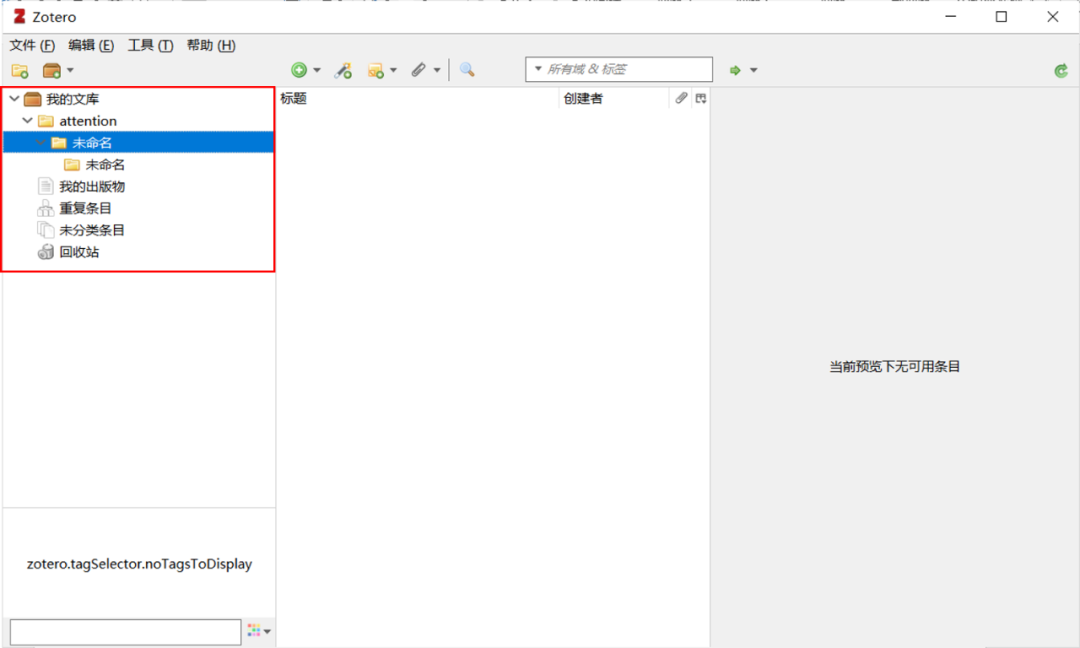Image resolution: width=1080 pixels, height=648 pixels.
Task: Open the Add Attachment dropdown arrow
Action: click(x=437, y=70)
